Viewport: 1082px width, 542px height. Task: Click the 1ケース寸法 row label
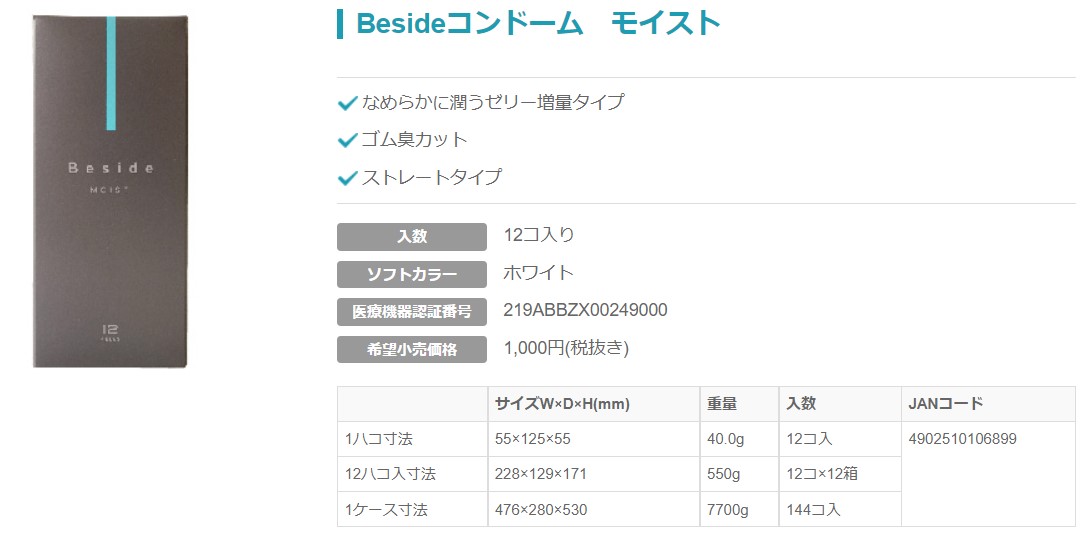point(386,509)
